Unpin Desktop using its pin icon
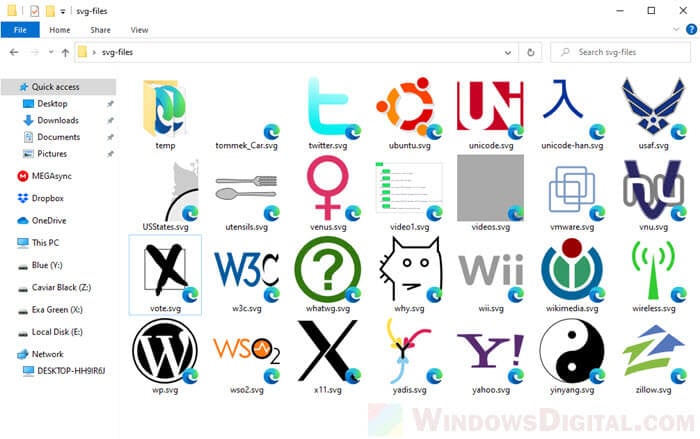The height and width of the screenshot is (439, 700). click(110, 104)
